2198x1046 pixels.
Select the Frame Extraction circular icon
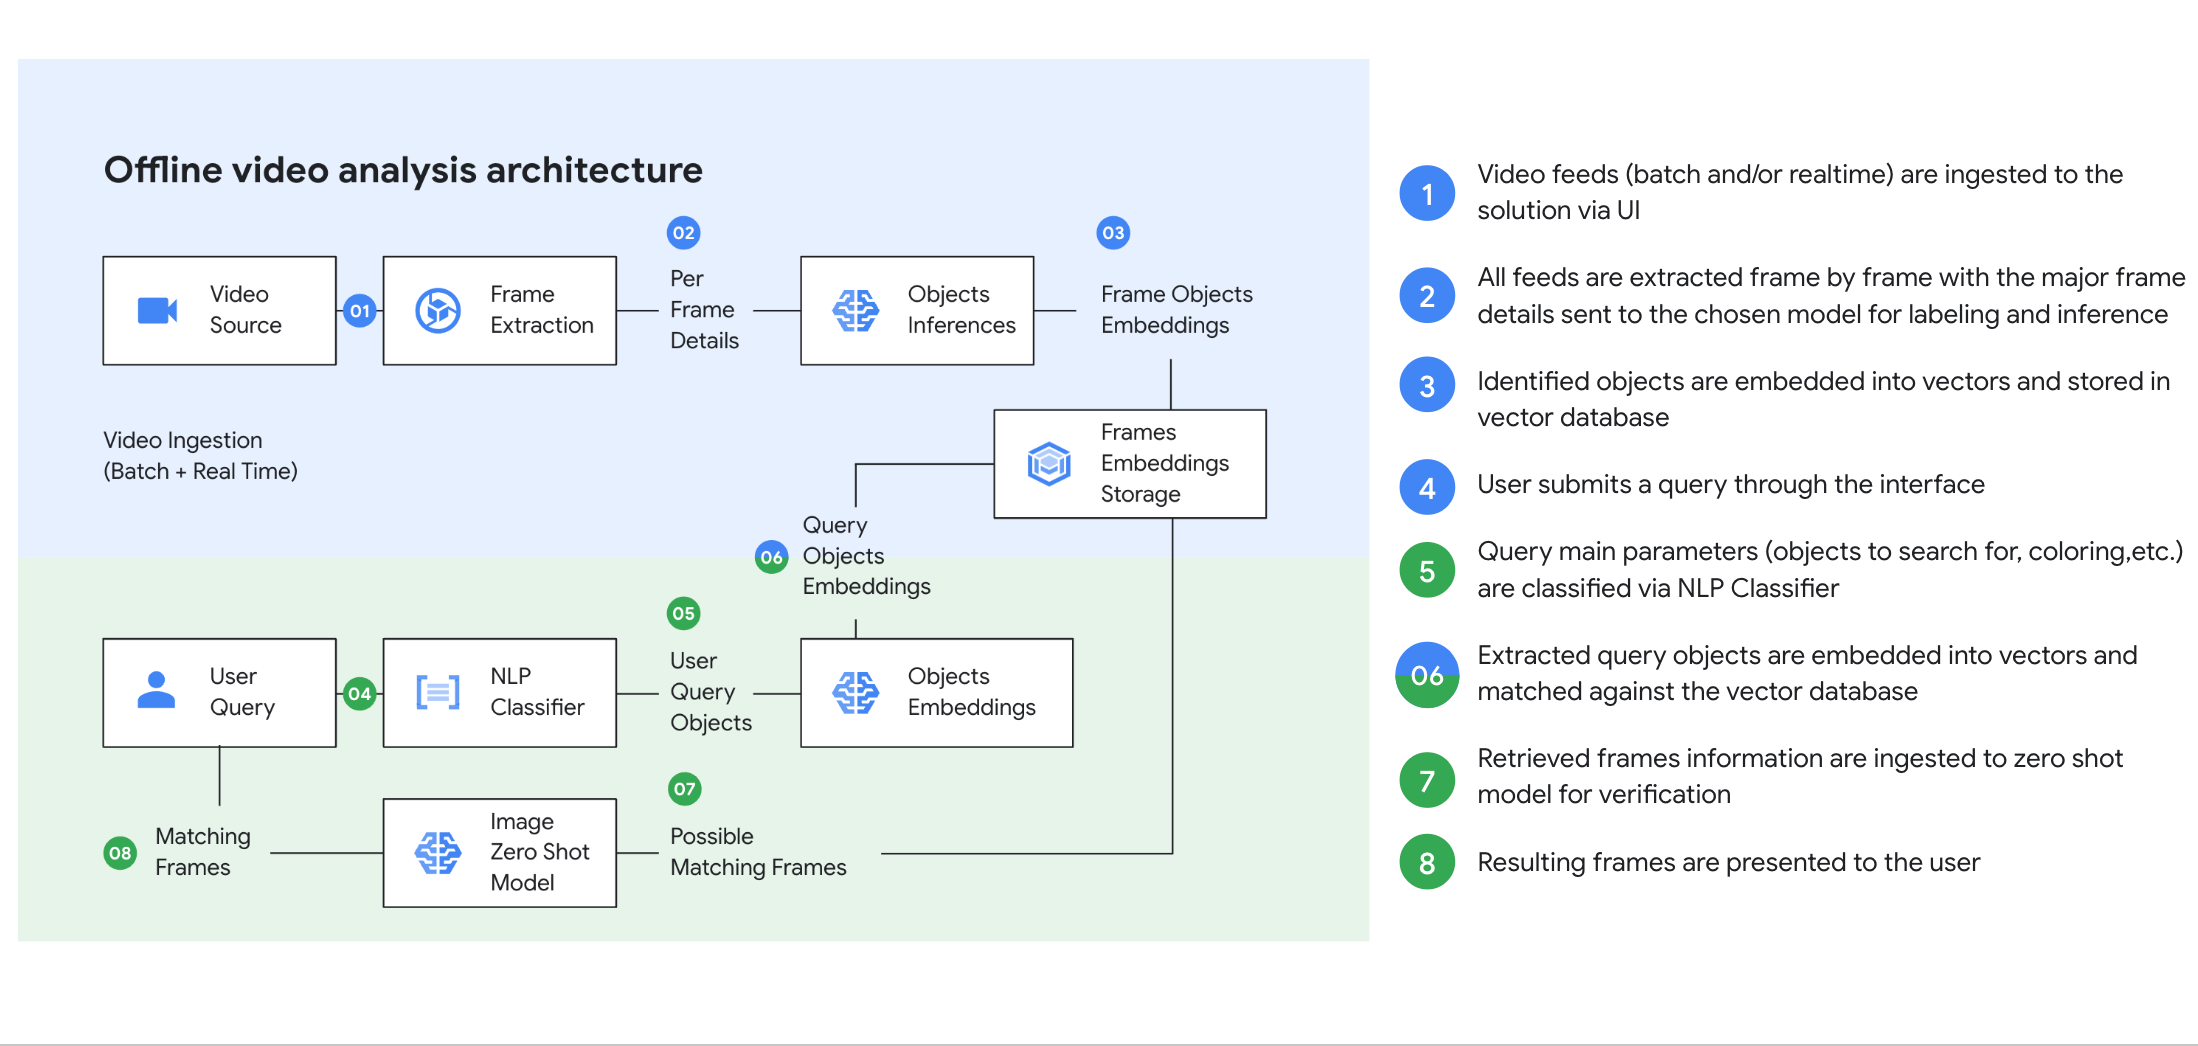(x=438, y=311)
